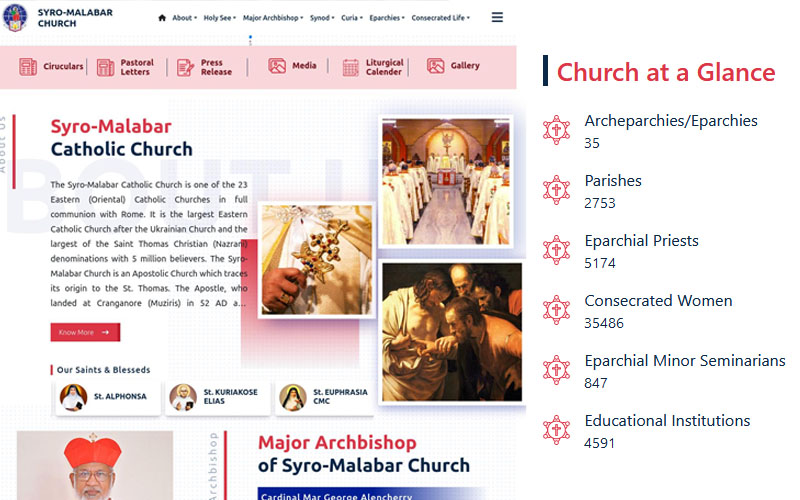Expand the Curia dropdown menu
Screen dimensions: 800x500
pos(352,18)
